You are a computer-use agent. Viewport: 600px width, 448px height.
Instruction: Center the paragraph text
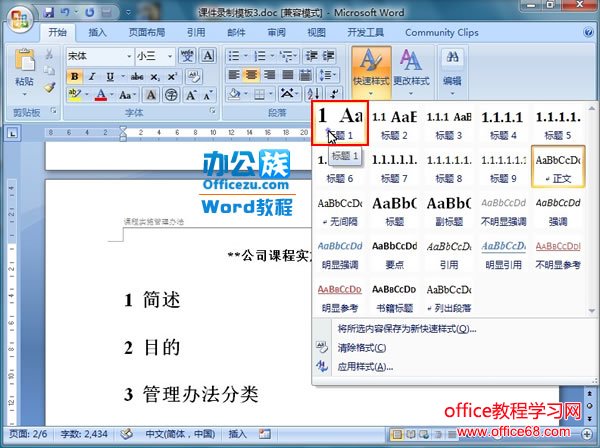251,75
